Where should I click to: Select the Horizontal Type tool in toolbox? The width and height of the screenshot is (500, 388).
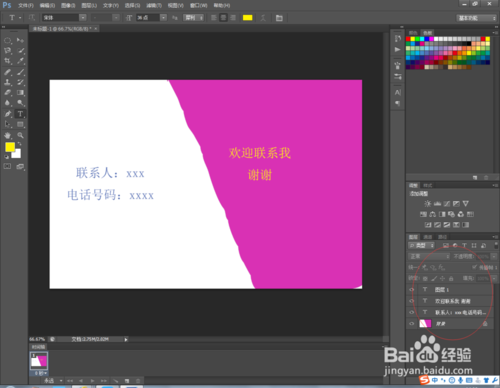[20, 114]
